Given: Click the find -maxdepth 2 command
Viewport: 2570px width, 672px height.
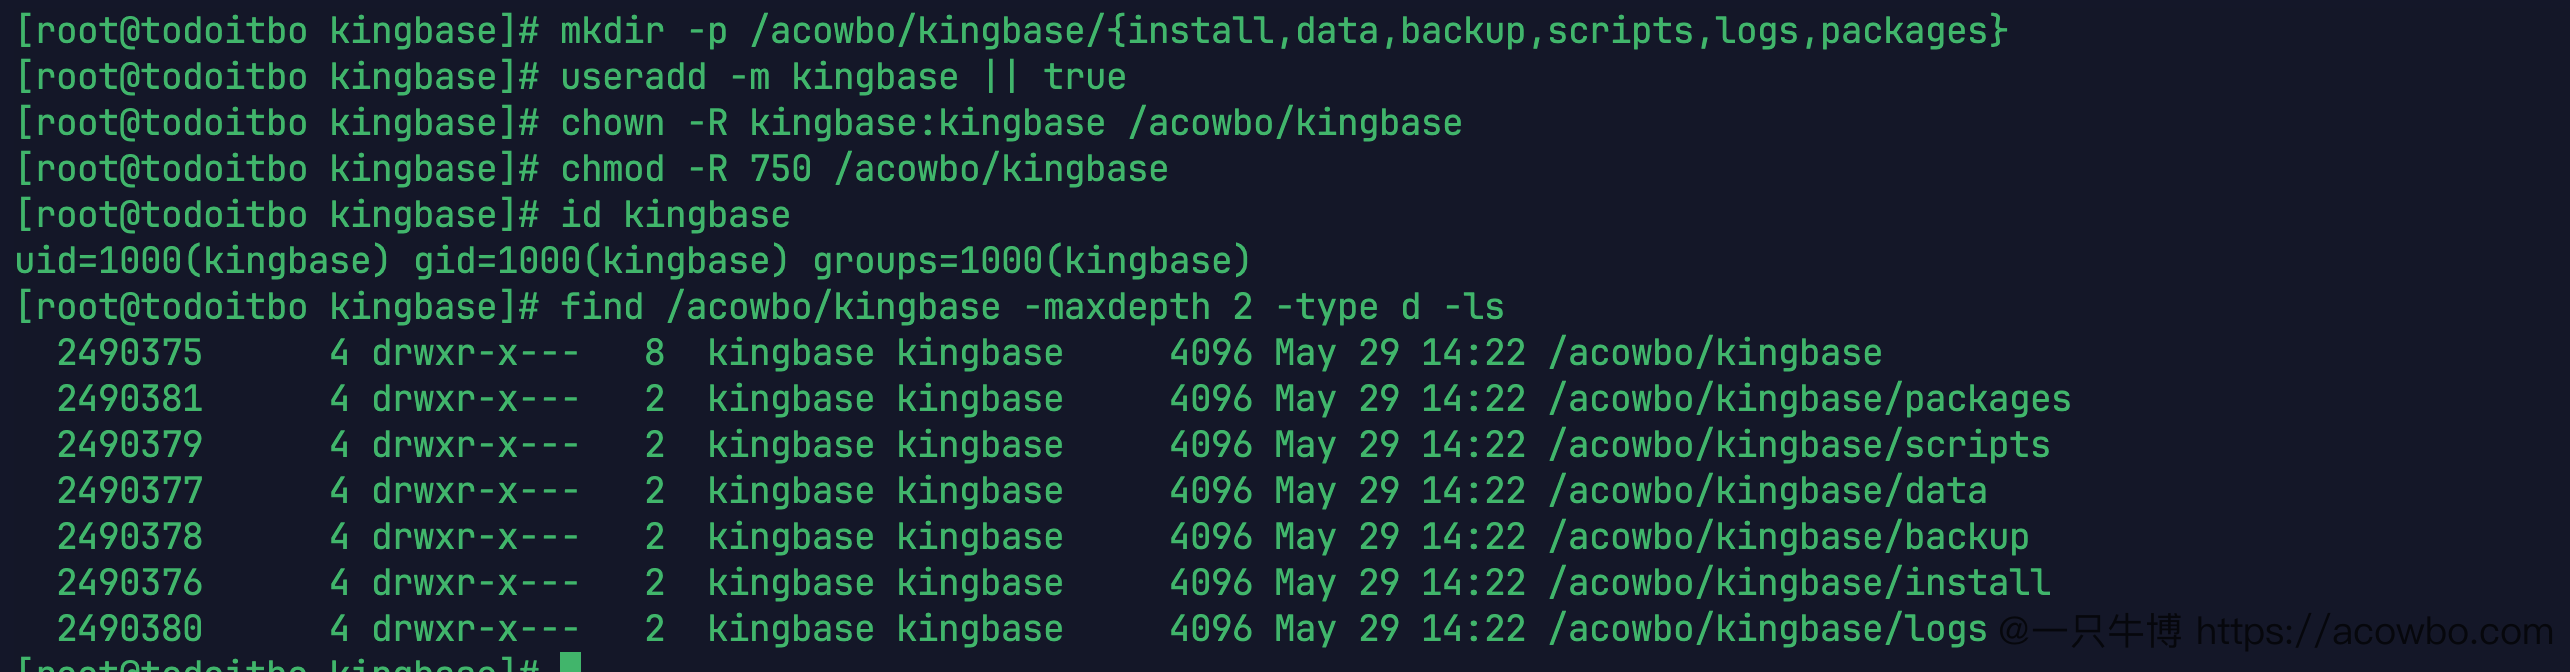Looking at the screenshot, I should pos(1032,307).
